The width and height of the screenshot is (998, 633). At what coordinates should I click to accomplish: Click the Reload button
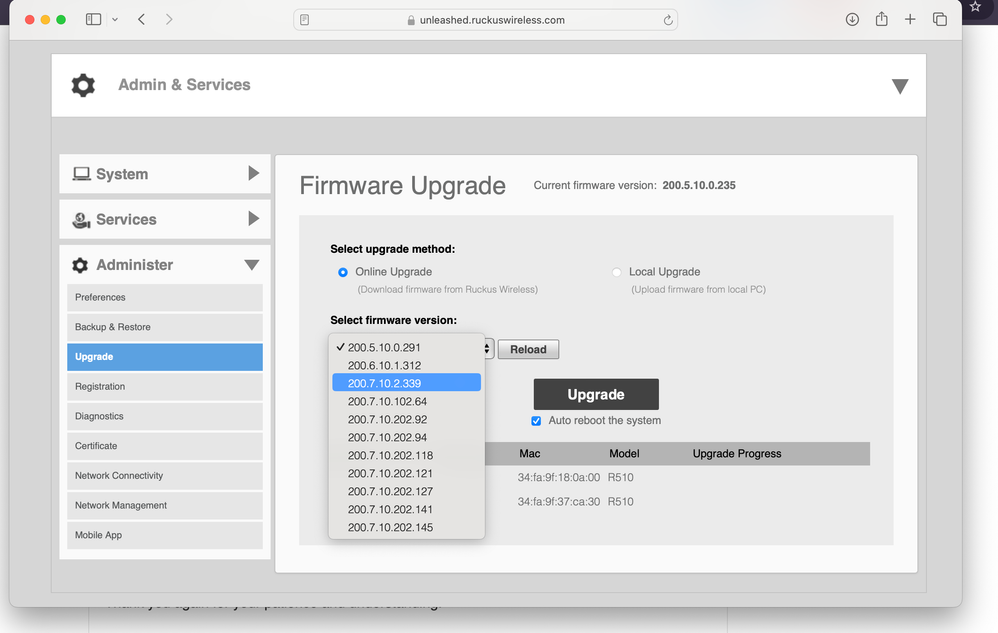click(528, 349)
